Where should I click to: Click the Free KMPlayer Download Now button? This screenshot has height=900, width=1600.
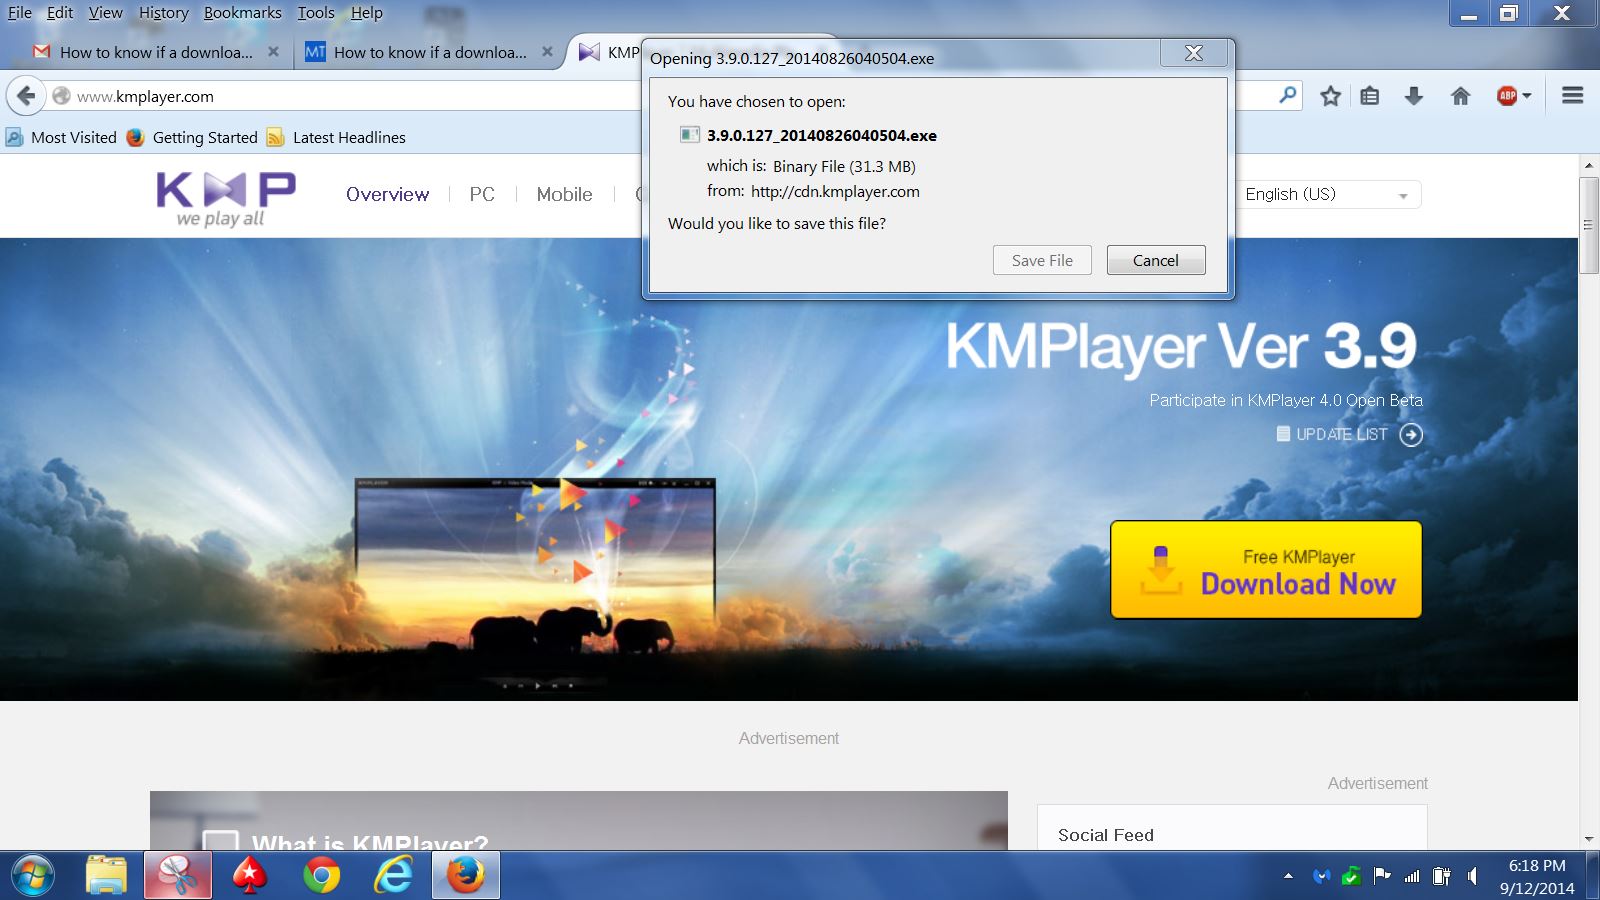pos(1266,569)
